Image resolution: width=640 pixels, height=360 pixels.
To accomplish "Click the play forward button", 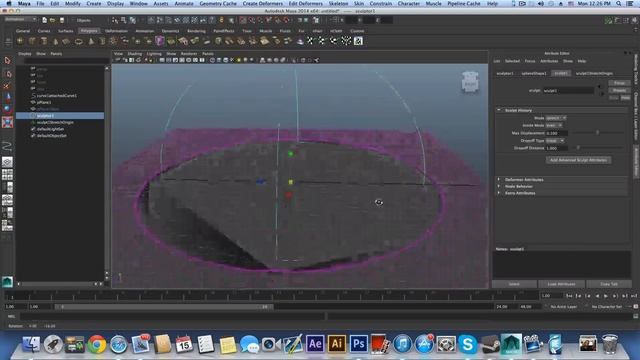I will click(606, 296).
